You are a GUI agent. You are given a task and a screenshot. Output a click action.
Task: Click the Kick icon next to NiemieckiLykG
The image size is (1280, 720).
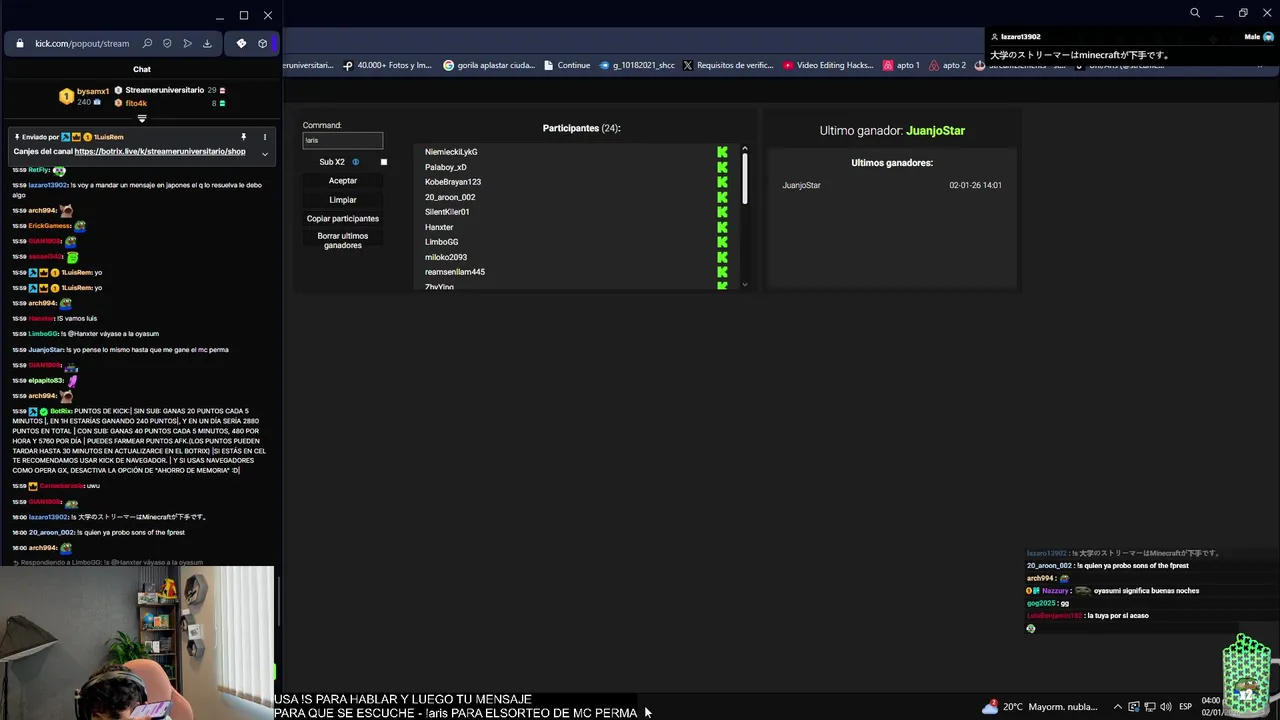click(722, 152)
